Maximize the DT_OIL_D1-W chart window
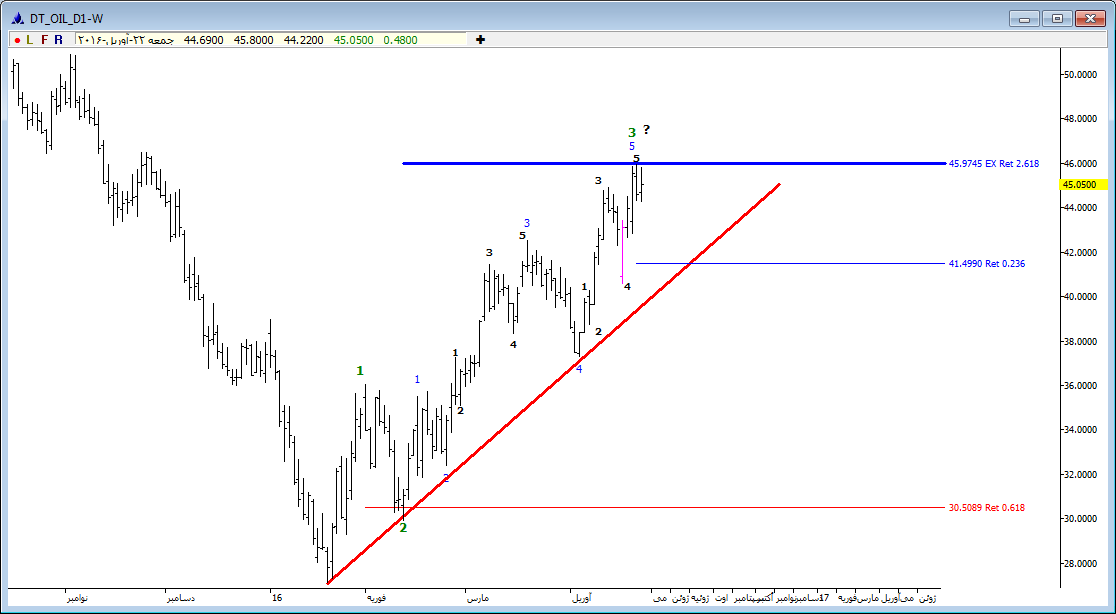 [1058, 18]
